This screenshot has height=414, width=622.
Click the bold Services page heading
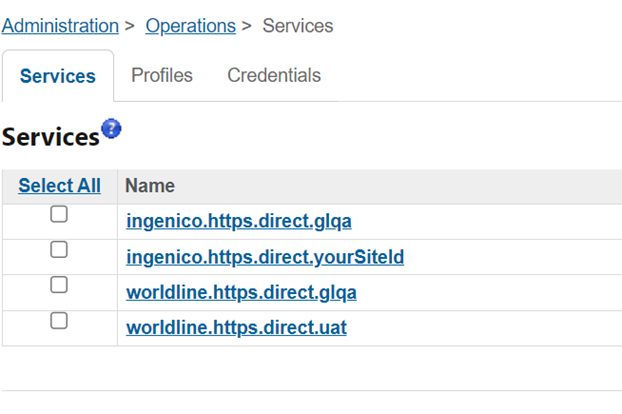pos(51,137)
